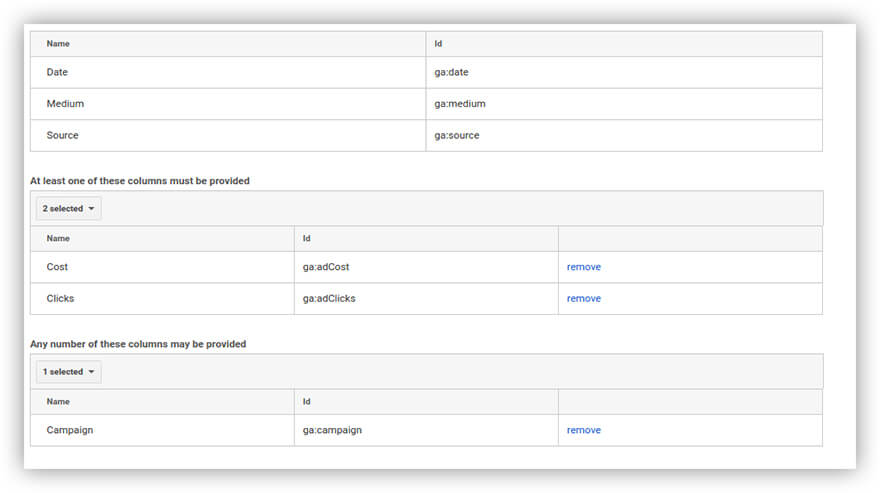
Task: Click the "At least one of these columns" heading
Action: (x=140, y=181)
